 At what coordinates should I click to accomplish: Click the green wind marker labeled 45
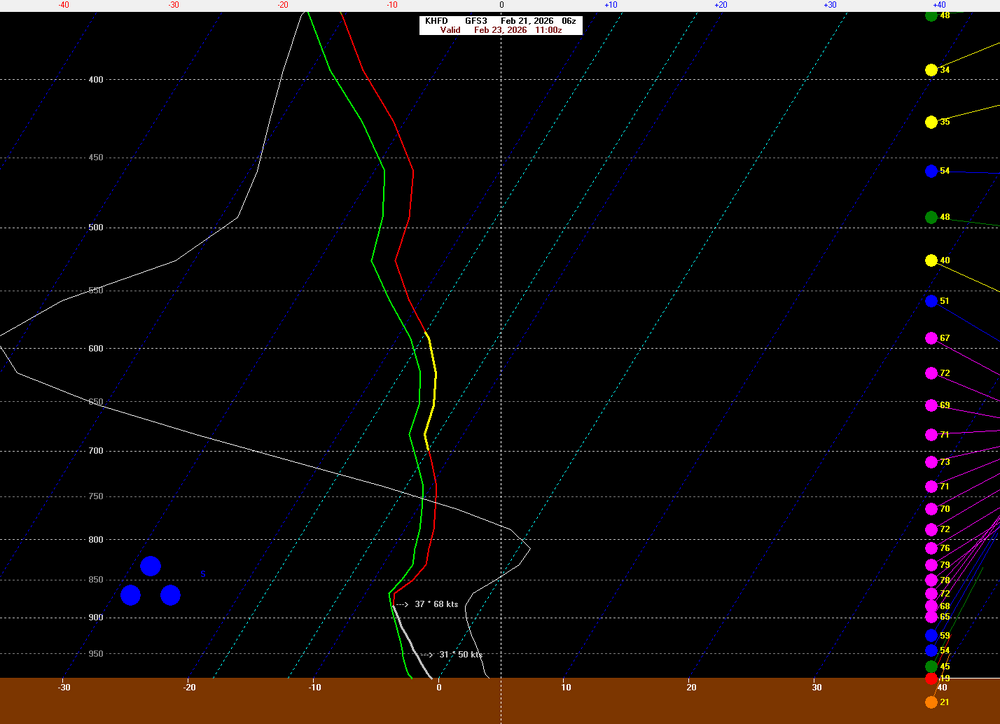point(931,666)
